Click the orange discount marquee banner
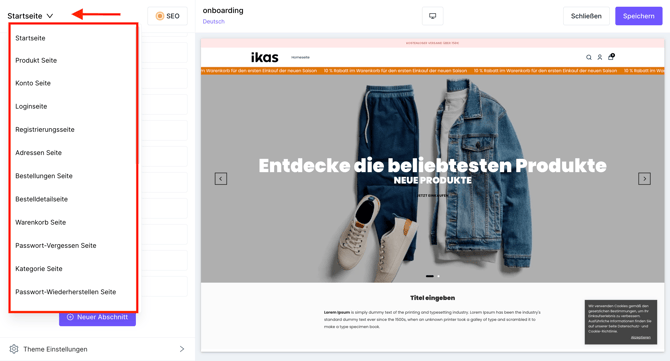670x361 pixels. tap(432, 71)
